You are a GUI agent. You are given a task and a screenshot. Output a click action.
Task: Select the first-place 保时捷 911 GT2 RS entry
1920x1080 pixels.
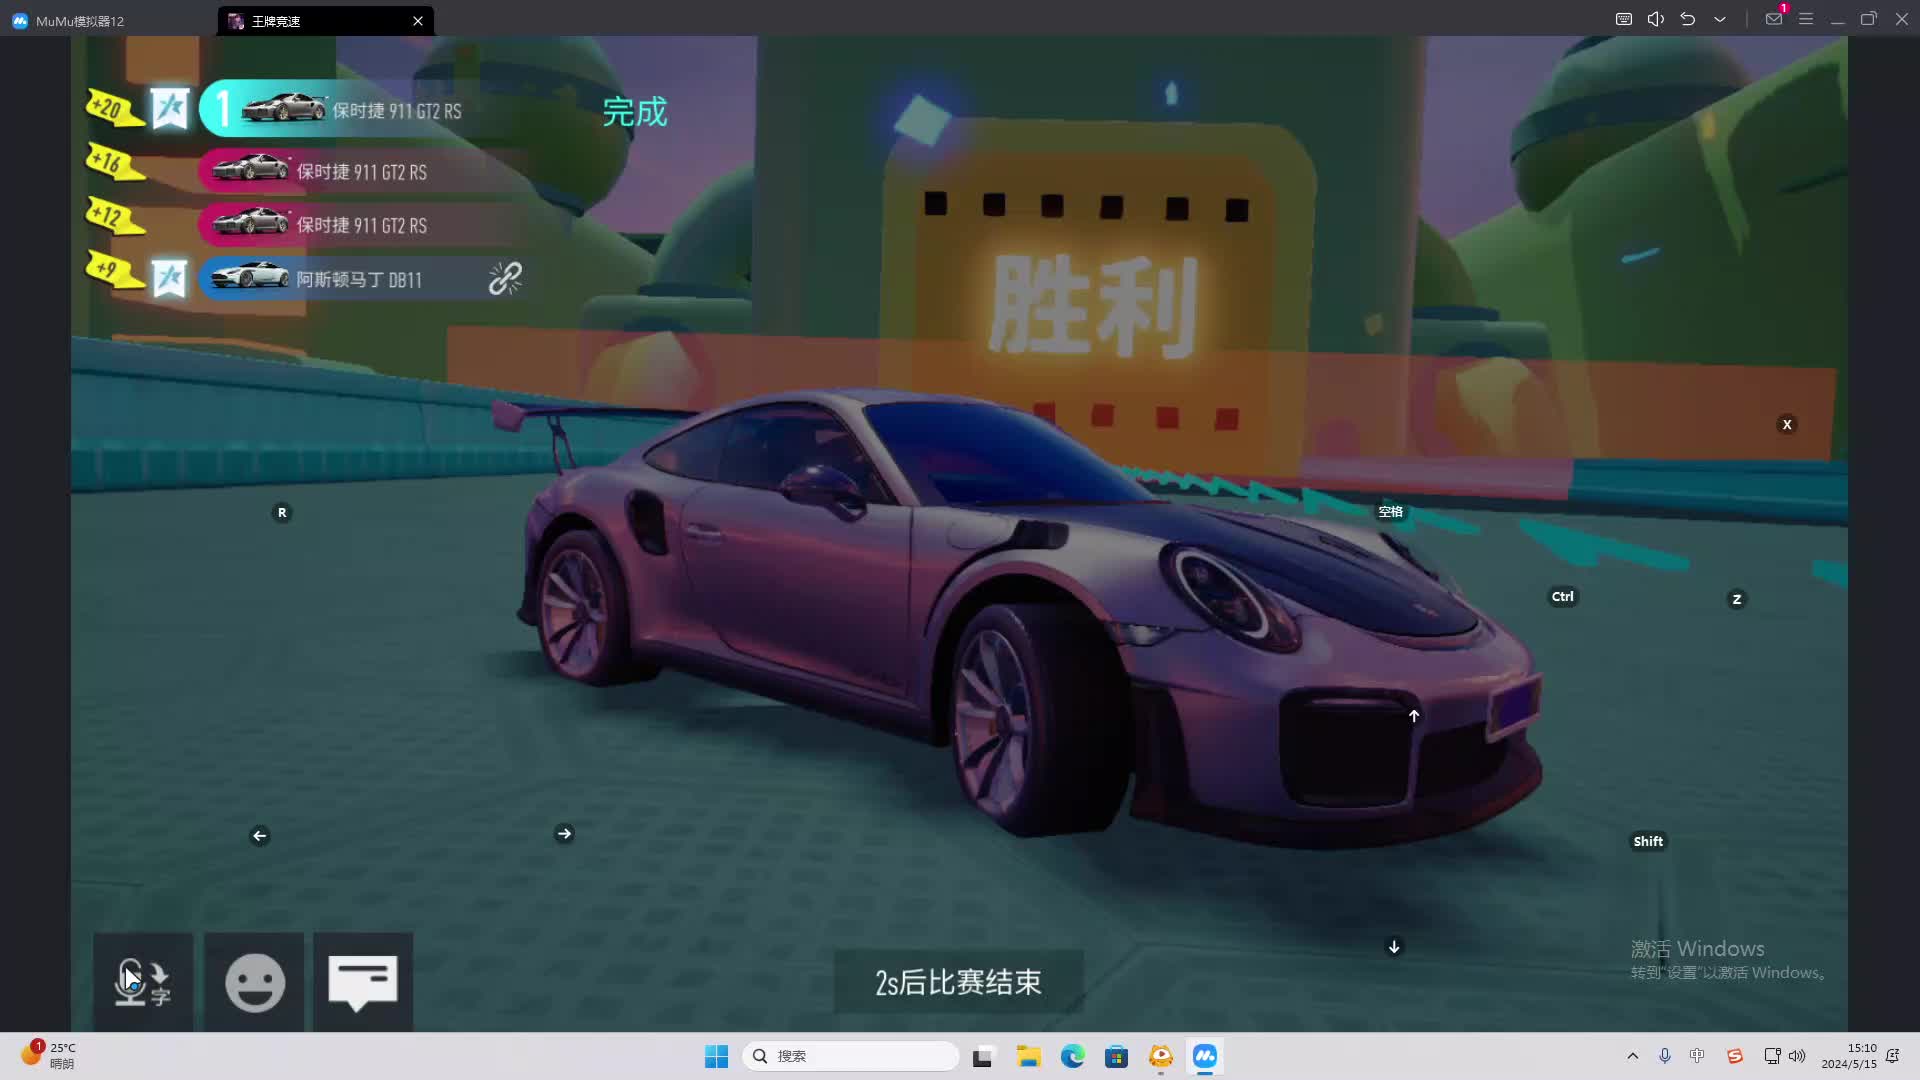click(395, 109)
